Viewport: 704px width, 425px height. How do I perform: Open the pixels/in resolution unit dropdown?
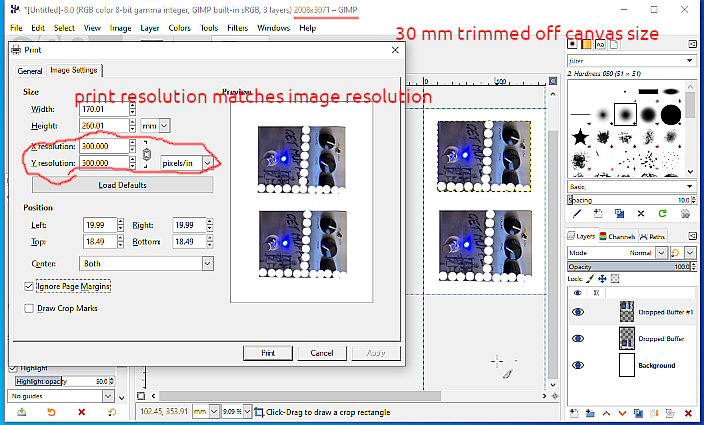click(186, 163)
